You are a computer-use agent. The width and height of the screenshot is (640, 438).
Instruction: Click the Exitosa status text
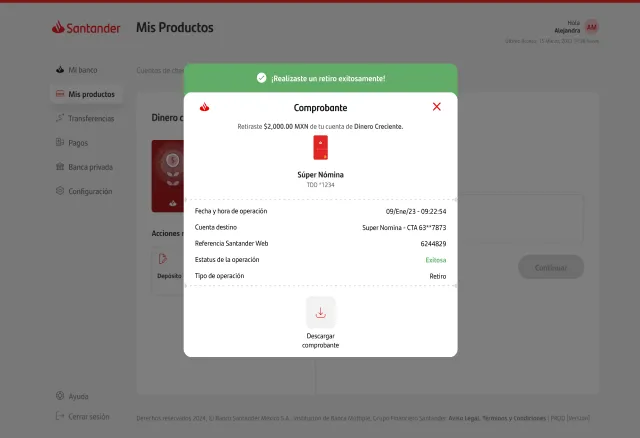point(436,260)
